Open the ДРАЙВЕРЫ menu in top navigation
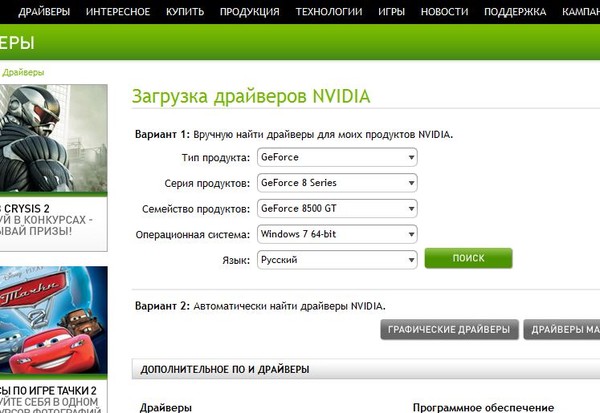 coord(44,12)
